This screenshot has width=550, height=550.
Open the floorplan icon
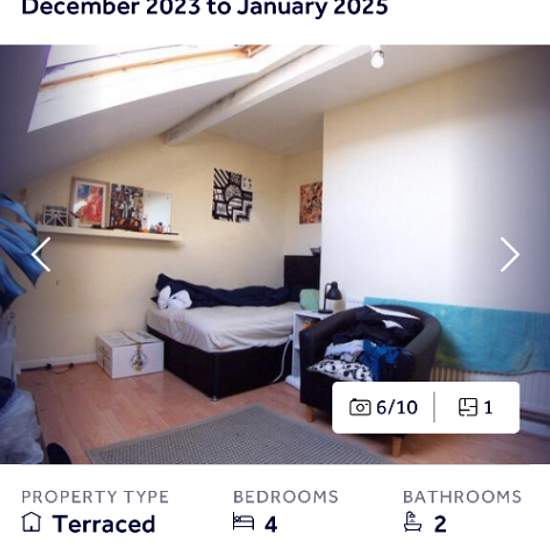click(468, 407)
